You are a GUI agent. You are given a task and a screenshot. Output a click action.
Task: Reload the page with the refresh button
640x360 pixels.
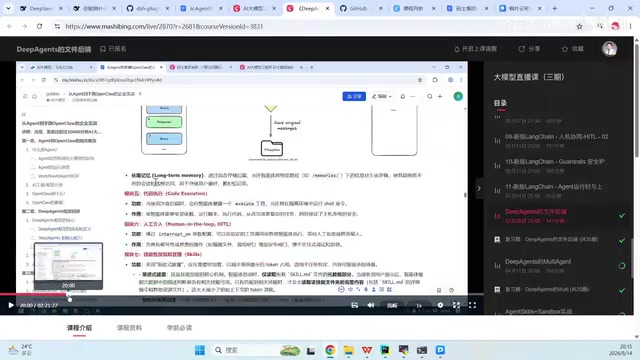coord(39,26)
